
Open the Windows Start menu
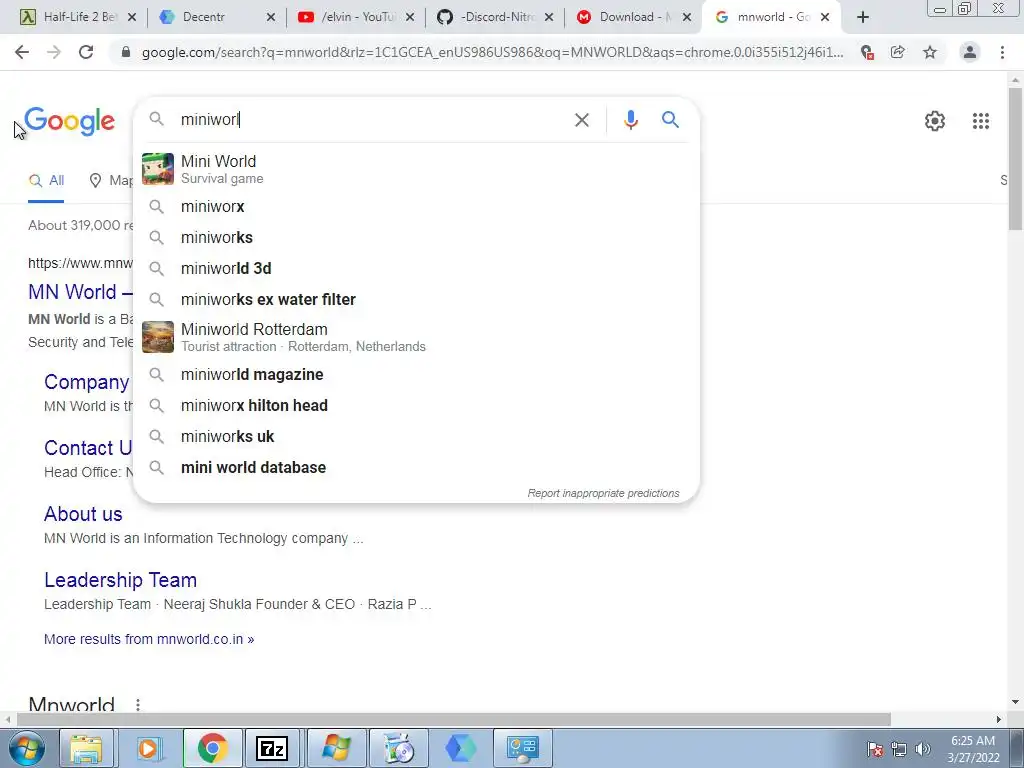click(27, 748)
